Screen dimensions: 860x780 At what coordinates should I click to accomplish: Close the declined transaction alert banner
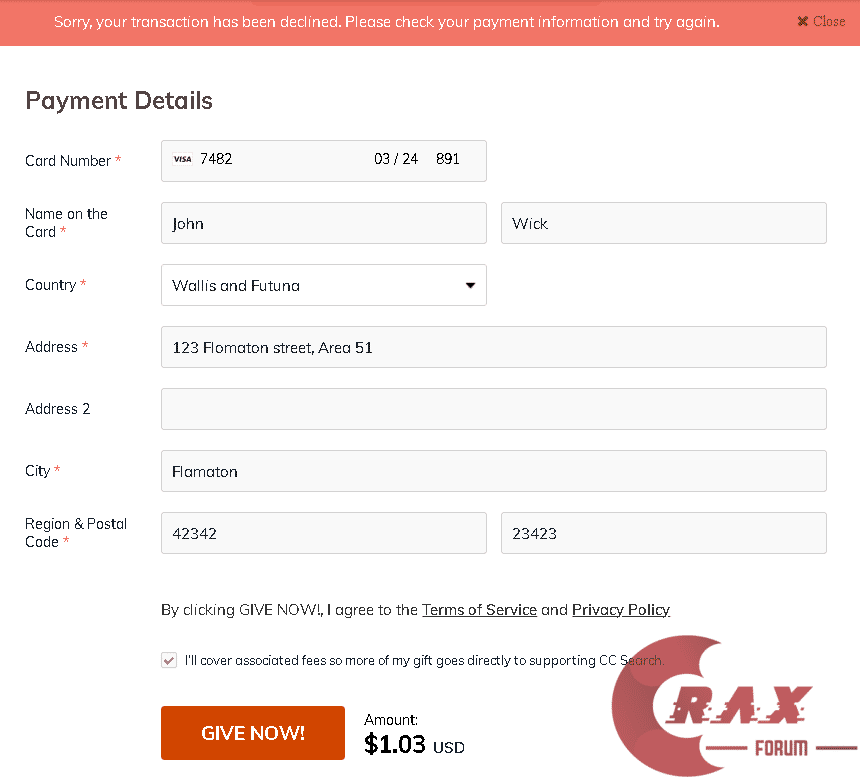pyautogui.click(x=821, y=21)
